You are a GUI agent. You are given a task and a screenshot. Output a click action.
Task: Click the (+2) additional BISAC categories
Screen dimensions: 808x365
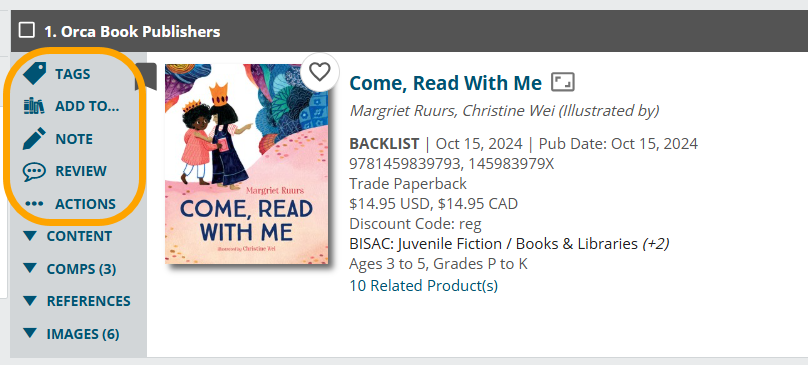(656, 243)
